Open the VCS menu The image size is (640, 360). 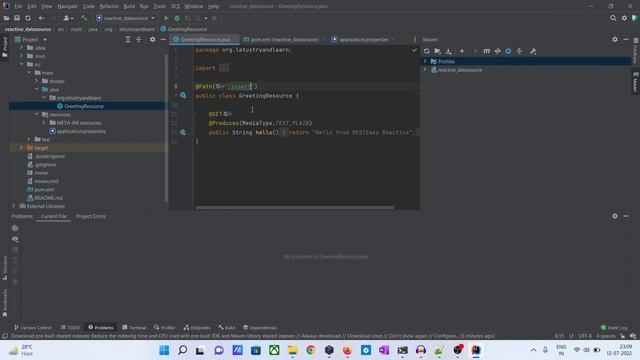coord(175,6)
